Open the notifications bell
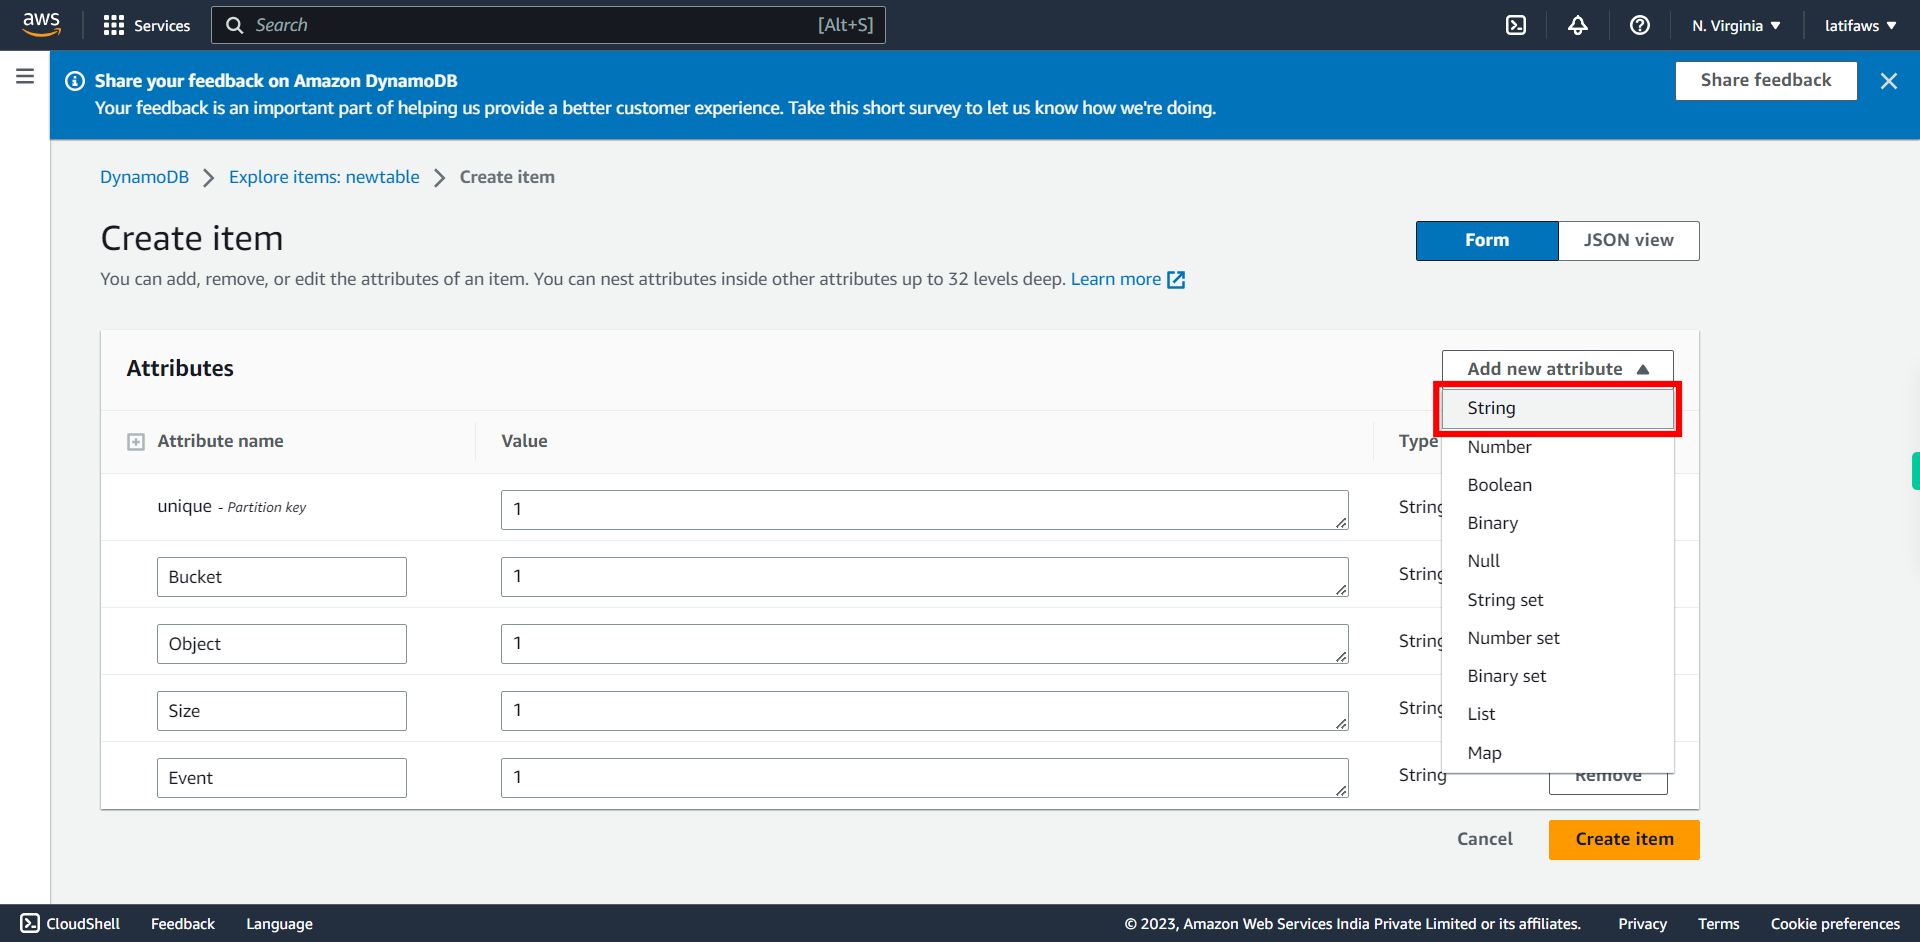1920x942 pixels. [x=1578, y=25]
